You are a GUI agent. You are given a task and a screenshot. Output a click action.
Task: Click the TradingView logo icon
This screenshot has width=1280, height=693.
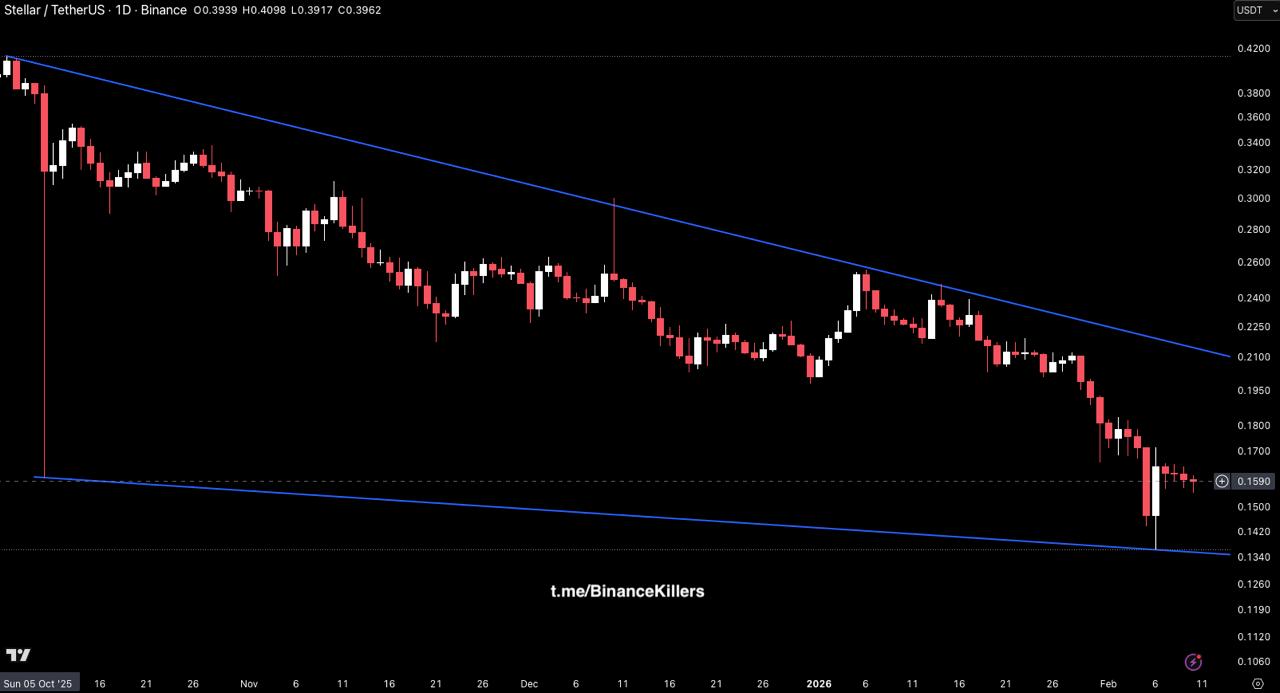point(18,655)
